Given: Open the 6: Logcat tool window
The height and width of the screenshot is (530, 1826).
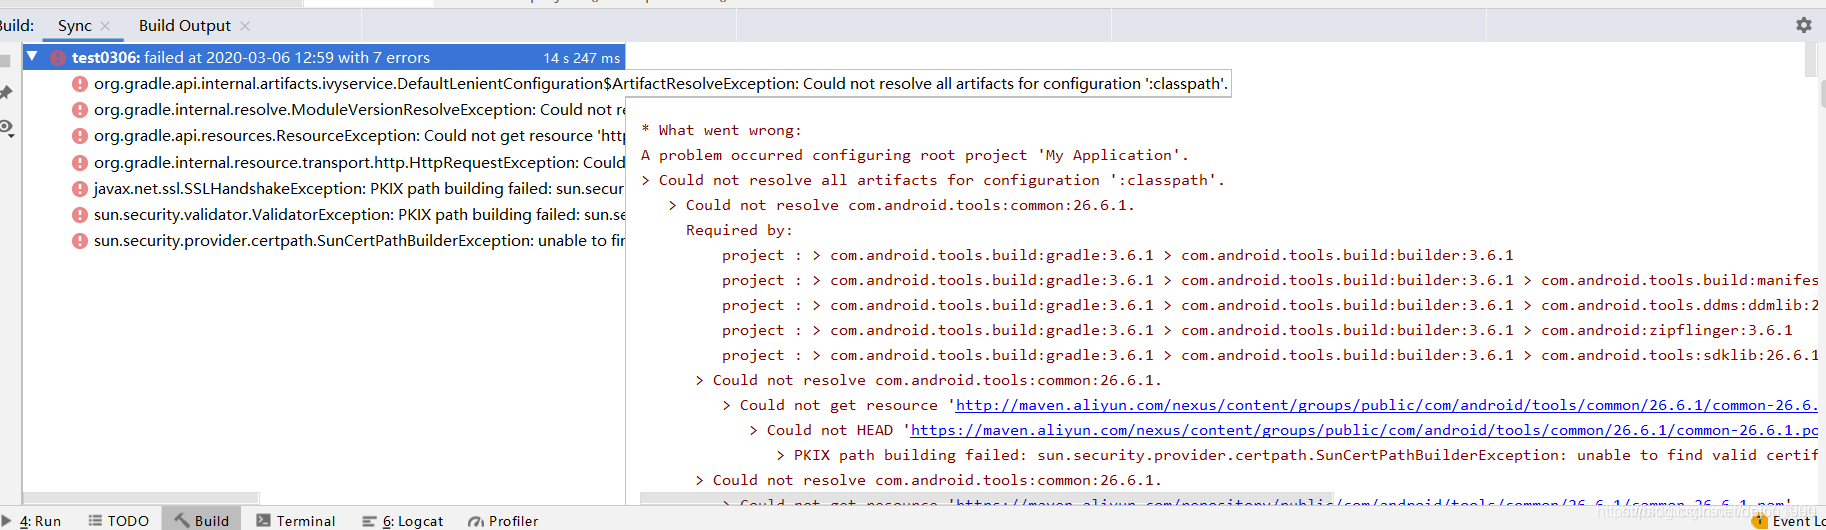Looking at the screenshot, I should [x=403, y=520].
